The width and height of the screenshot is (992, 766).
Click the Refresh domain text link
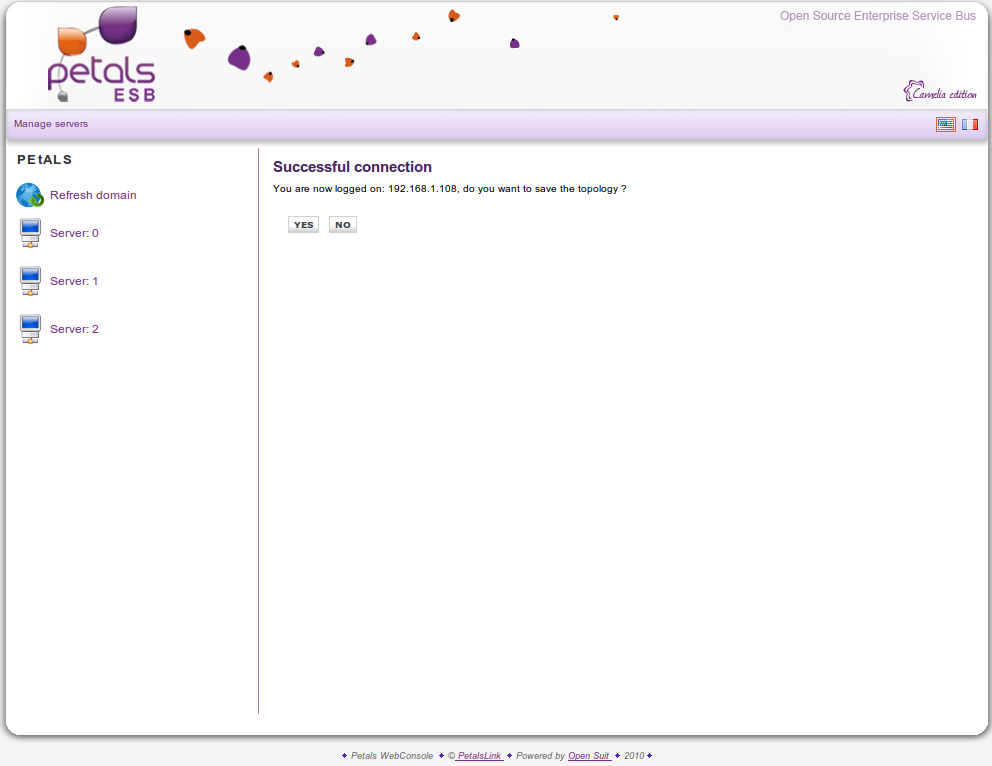tap(93, 195)
